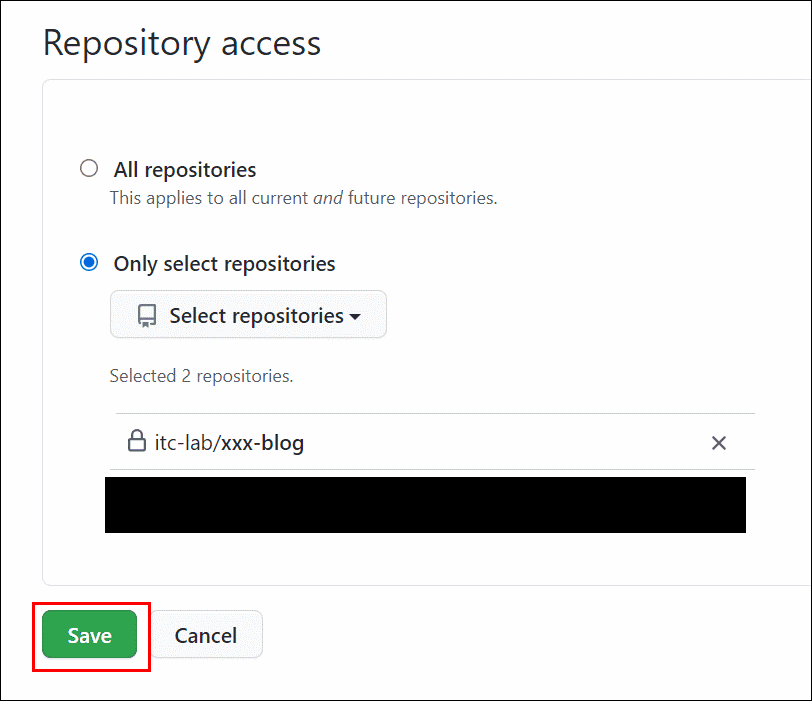Remove itc-lab/xxx-blog with the X icon
Screen dimensions: 812x701
719,443
